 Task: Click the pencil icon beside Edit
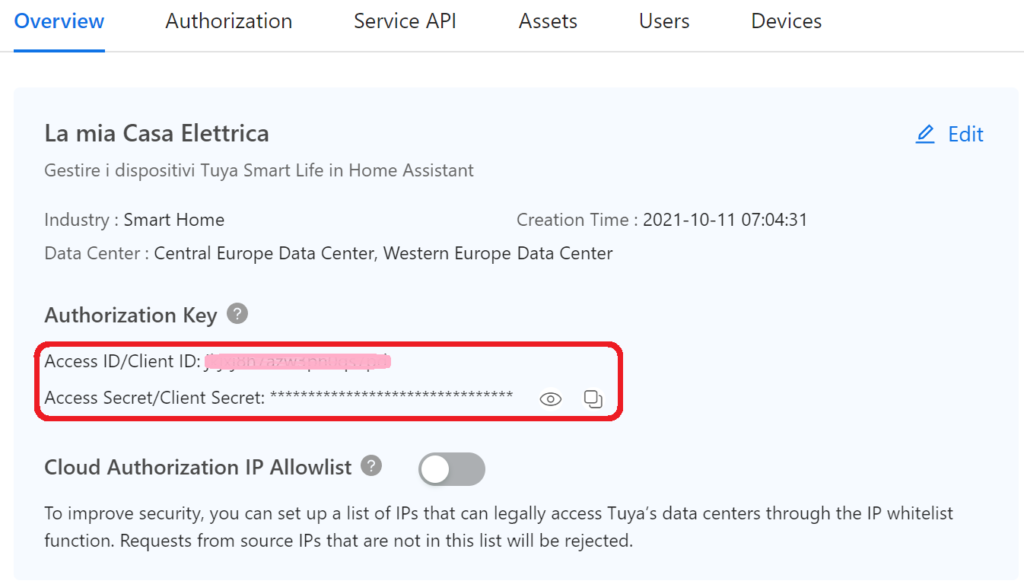coord(925,134)
